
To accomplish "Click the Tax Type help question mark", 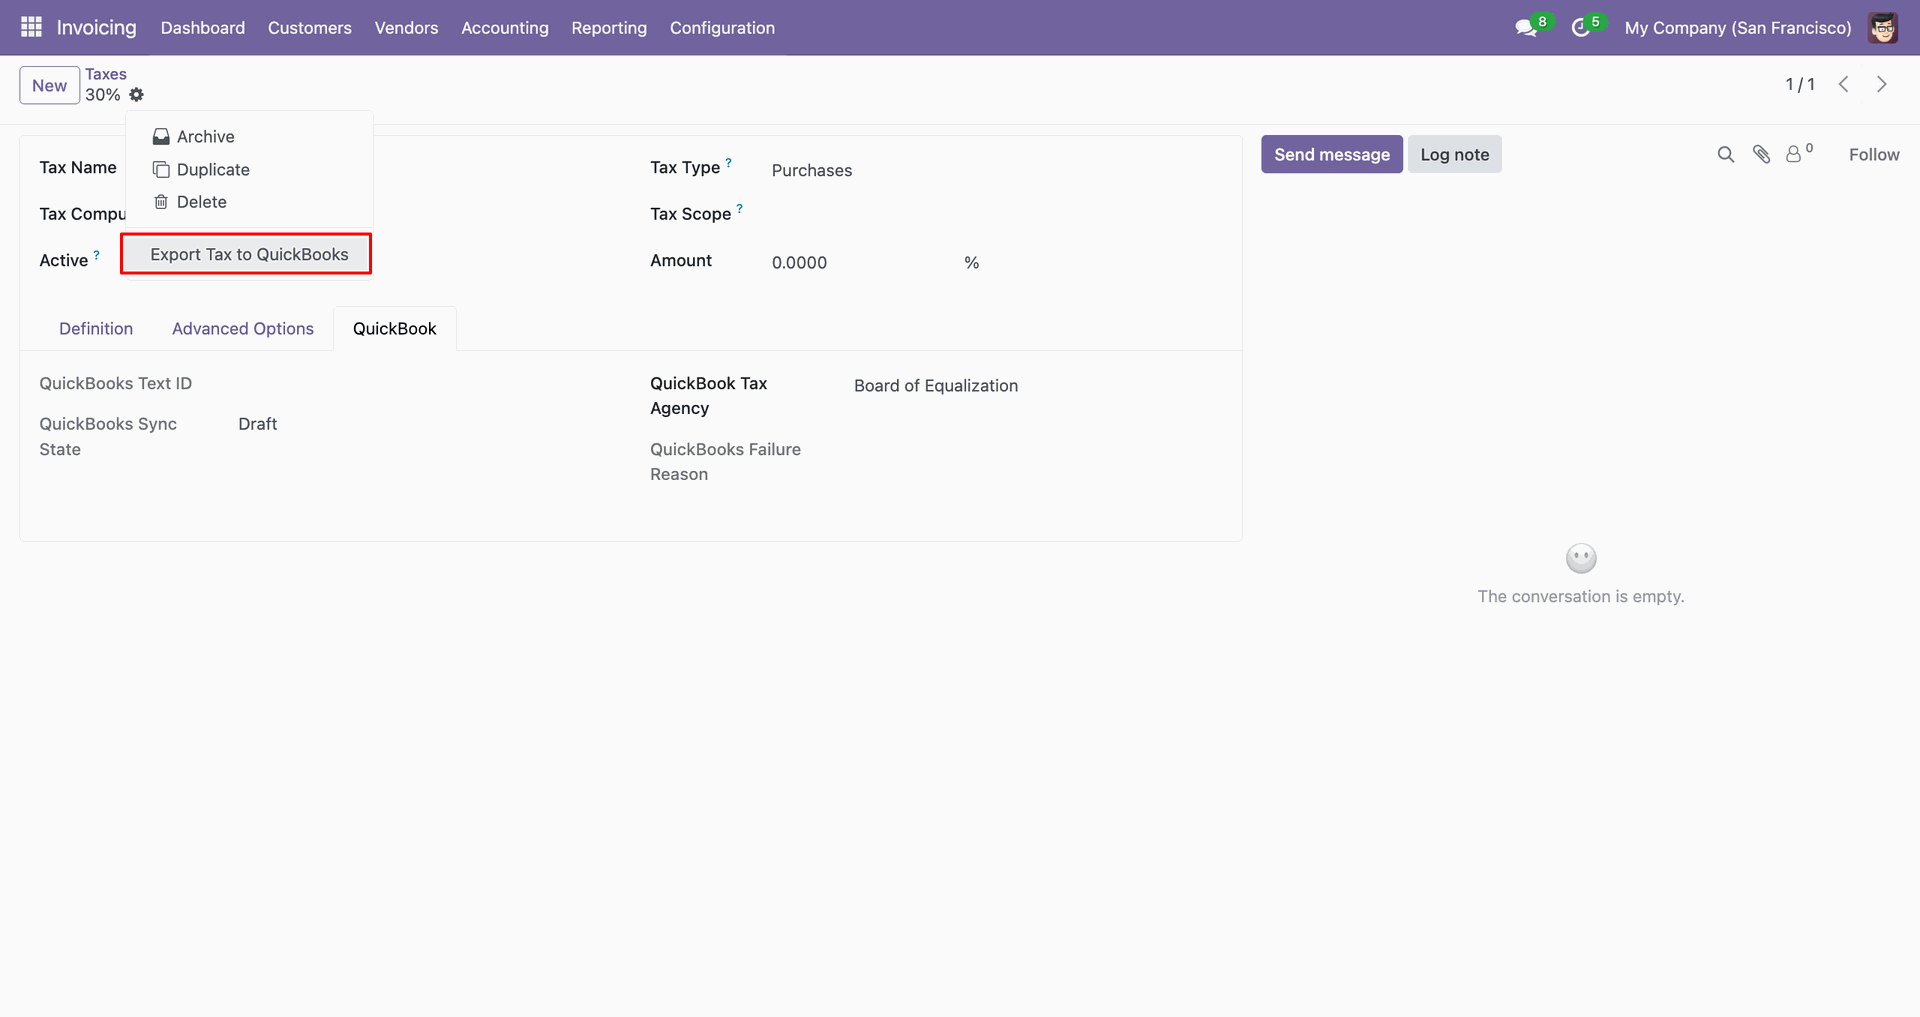I will click(729, 162).
